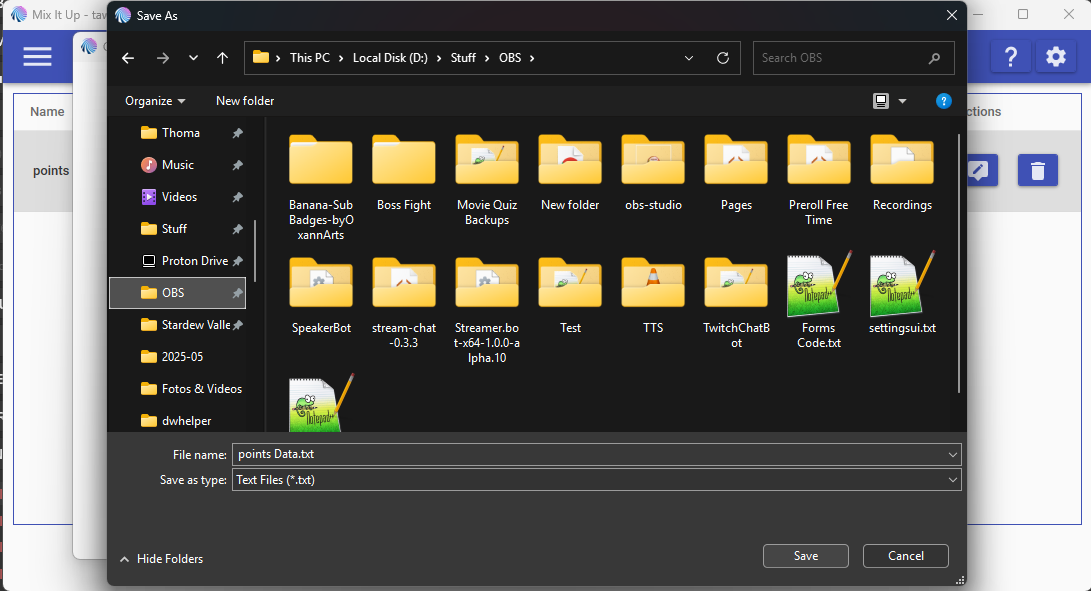1091x591 pixels.
Task: Open the SpeakerBot folder
Action: 321,296
